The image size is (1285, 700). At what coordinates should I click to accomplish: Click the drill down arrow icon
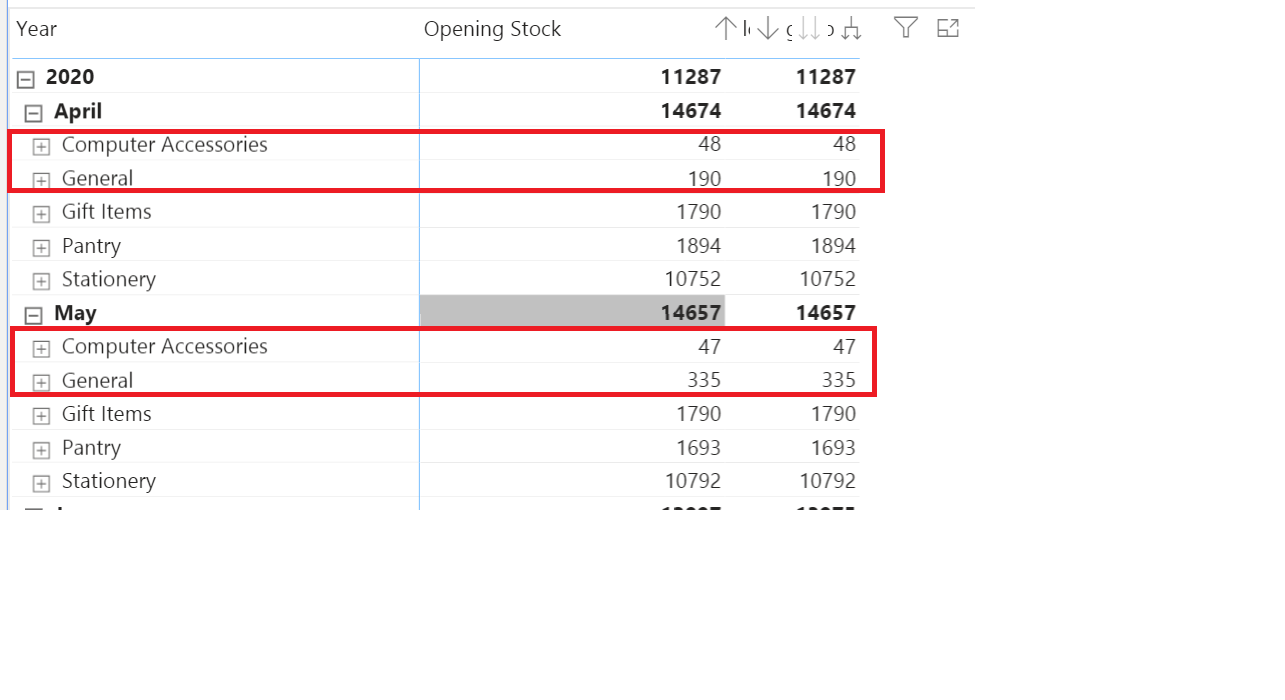(x=767, y=28)
